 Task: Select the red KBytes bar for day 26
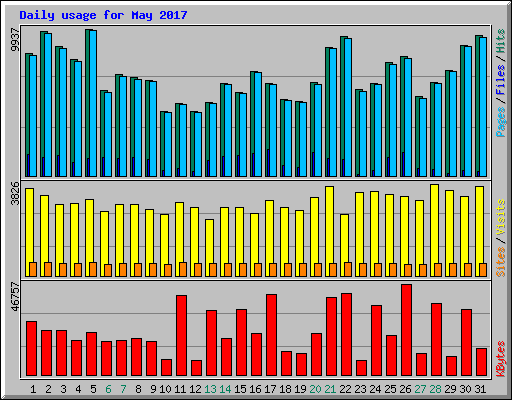coord(406,330)
